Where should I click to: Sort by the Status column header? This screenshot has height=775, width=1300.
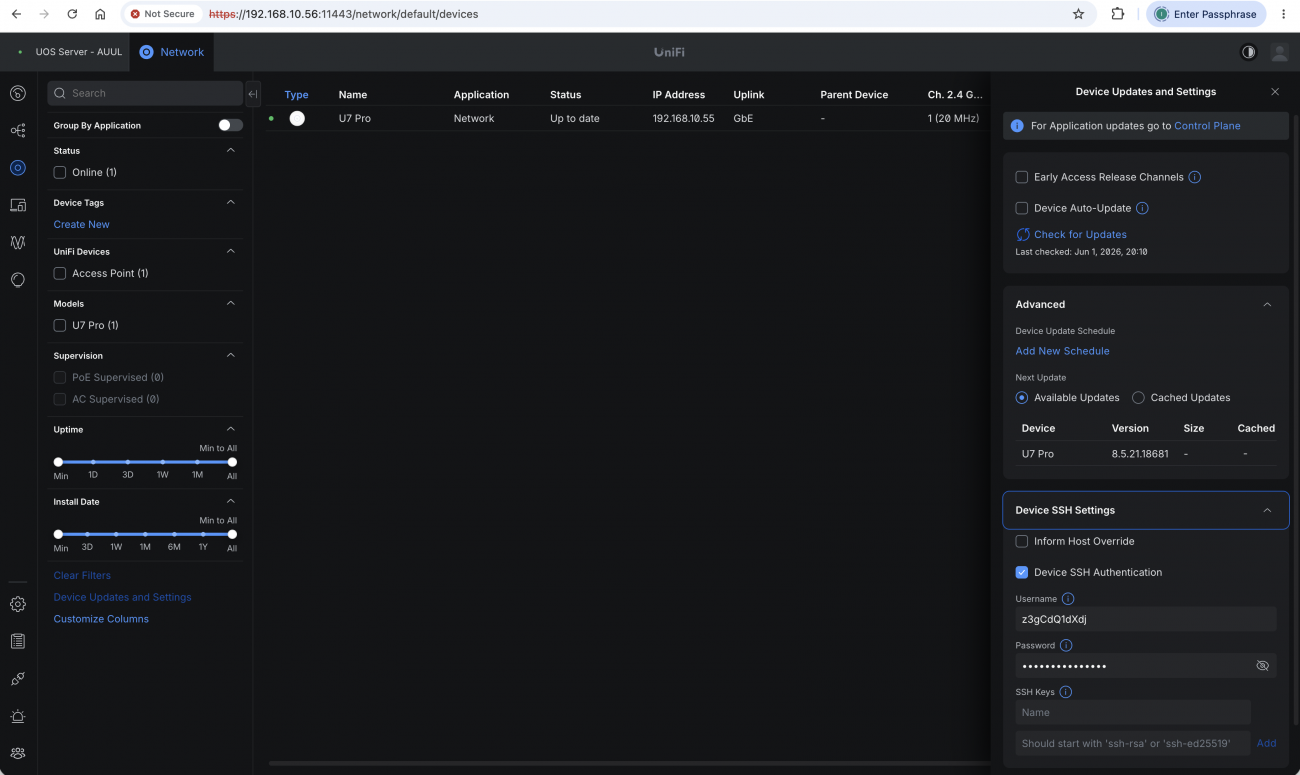coord(565,95)
